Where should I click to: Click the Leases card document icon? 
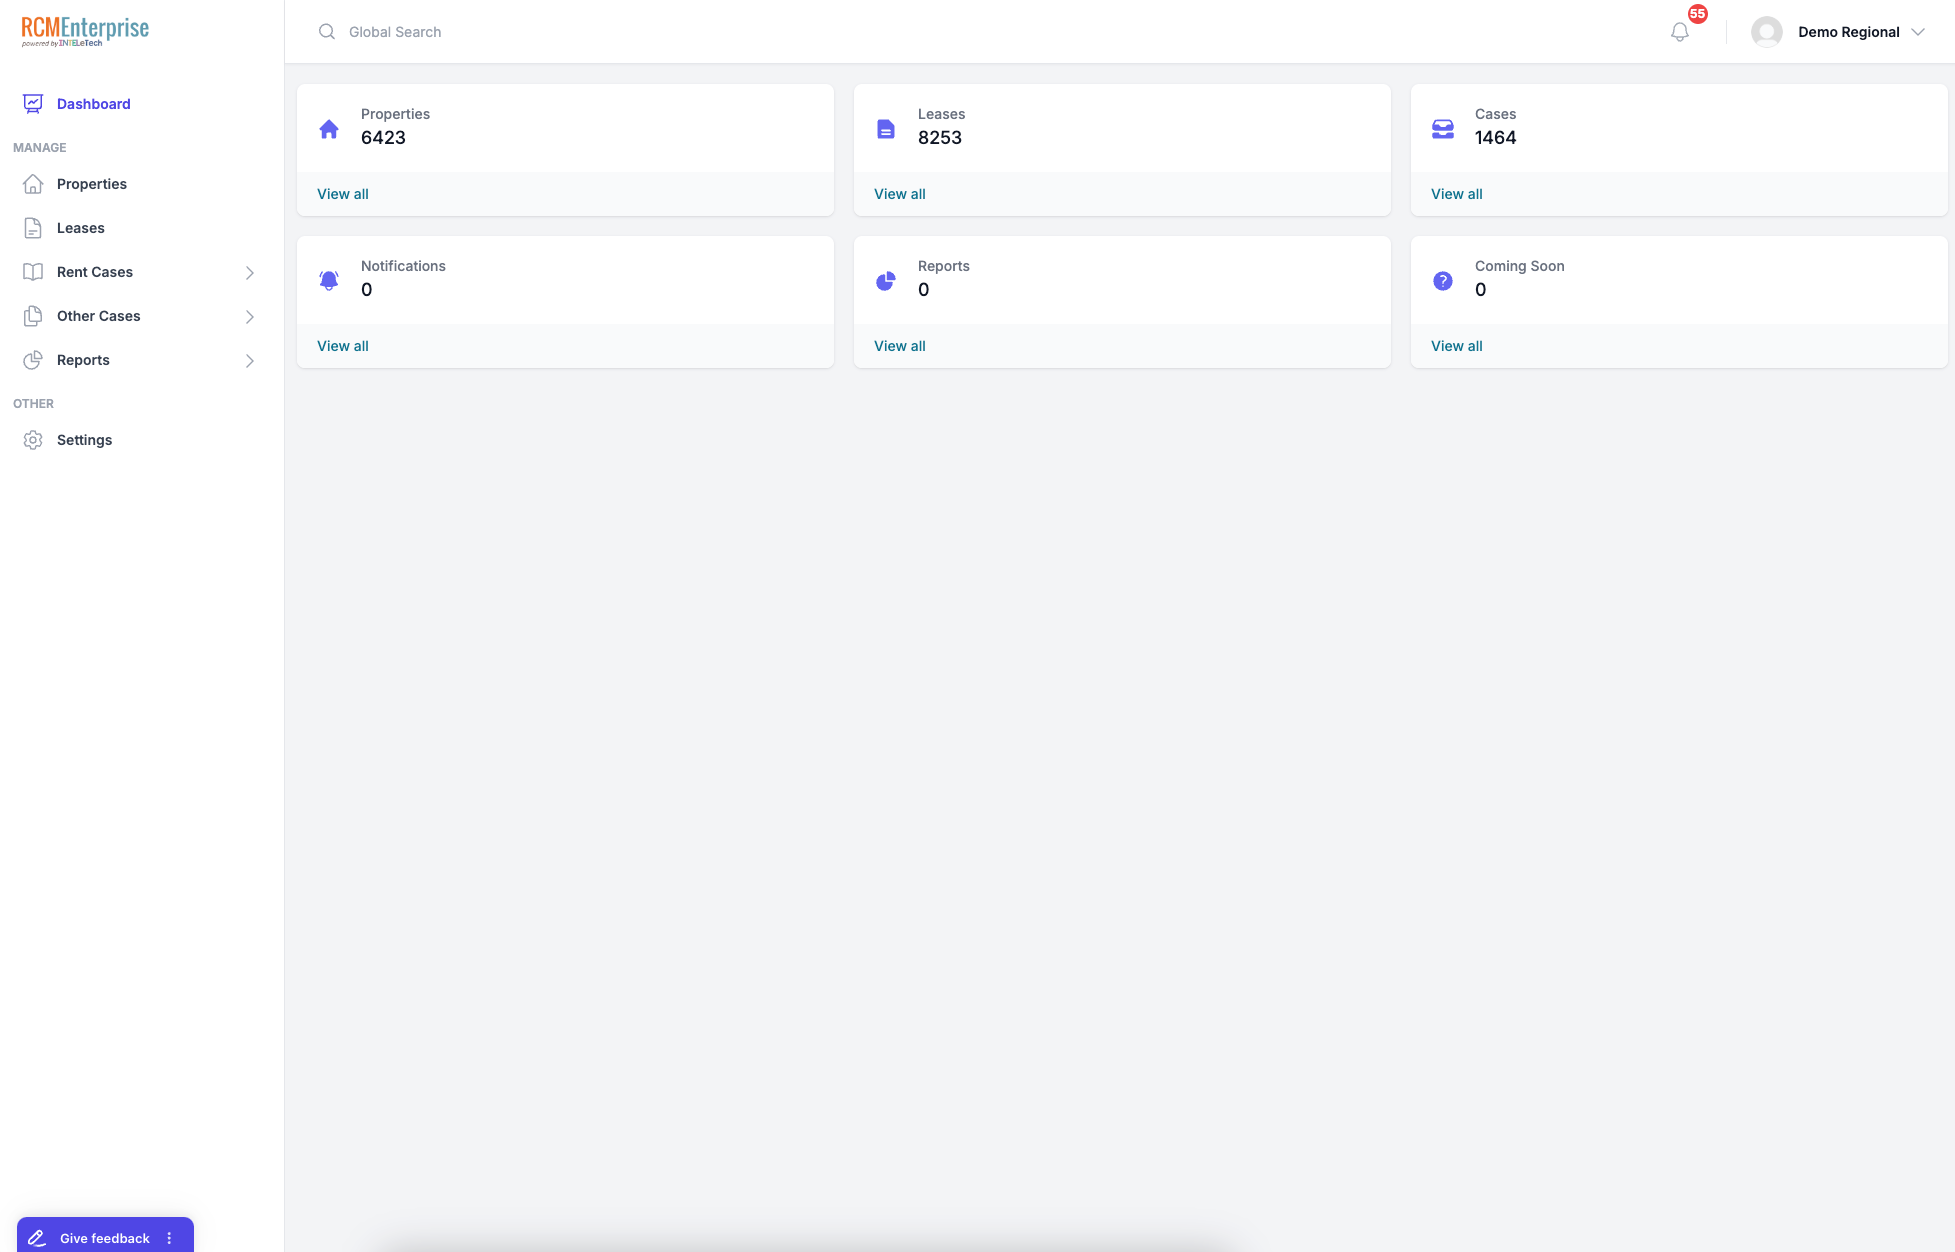[x=886, y=129]
